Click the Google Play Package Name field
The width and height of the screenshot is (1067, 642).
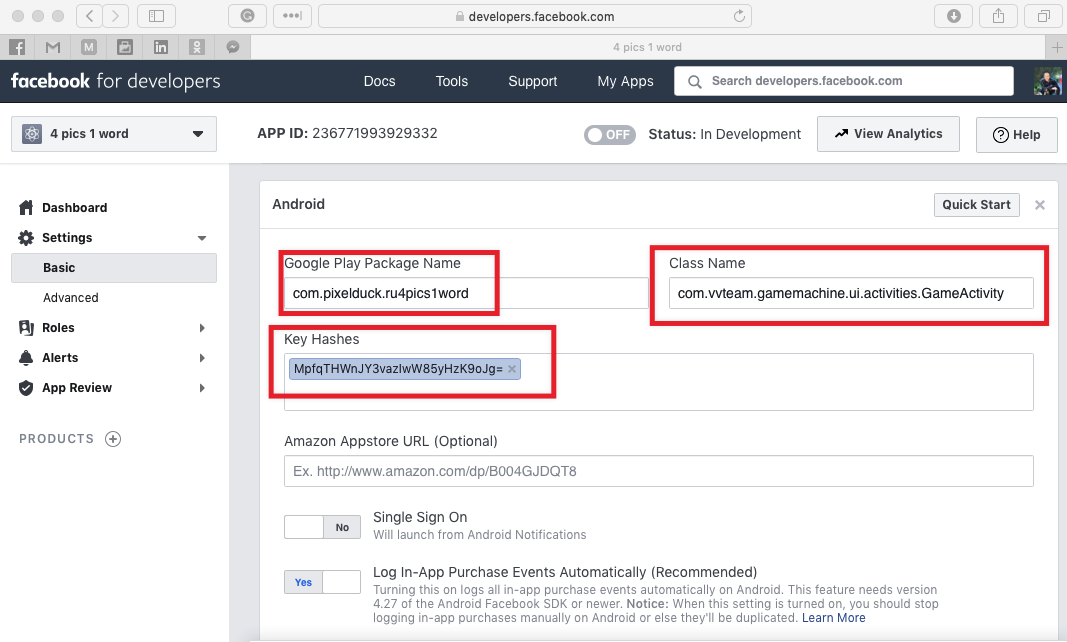[x=466, y=293]
